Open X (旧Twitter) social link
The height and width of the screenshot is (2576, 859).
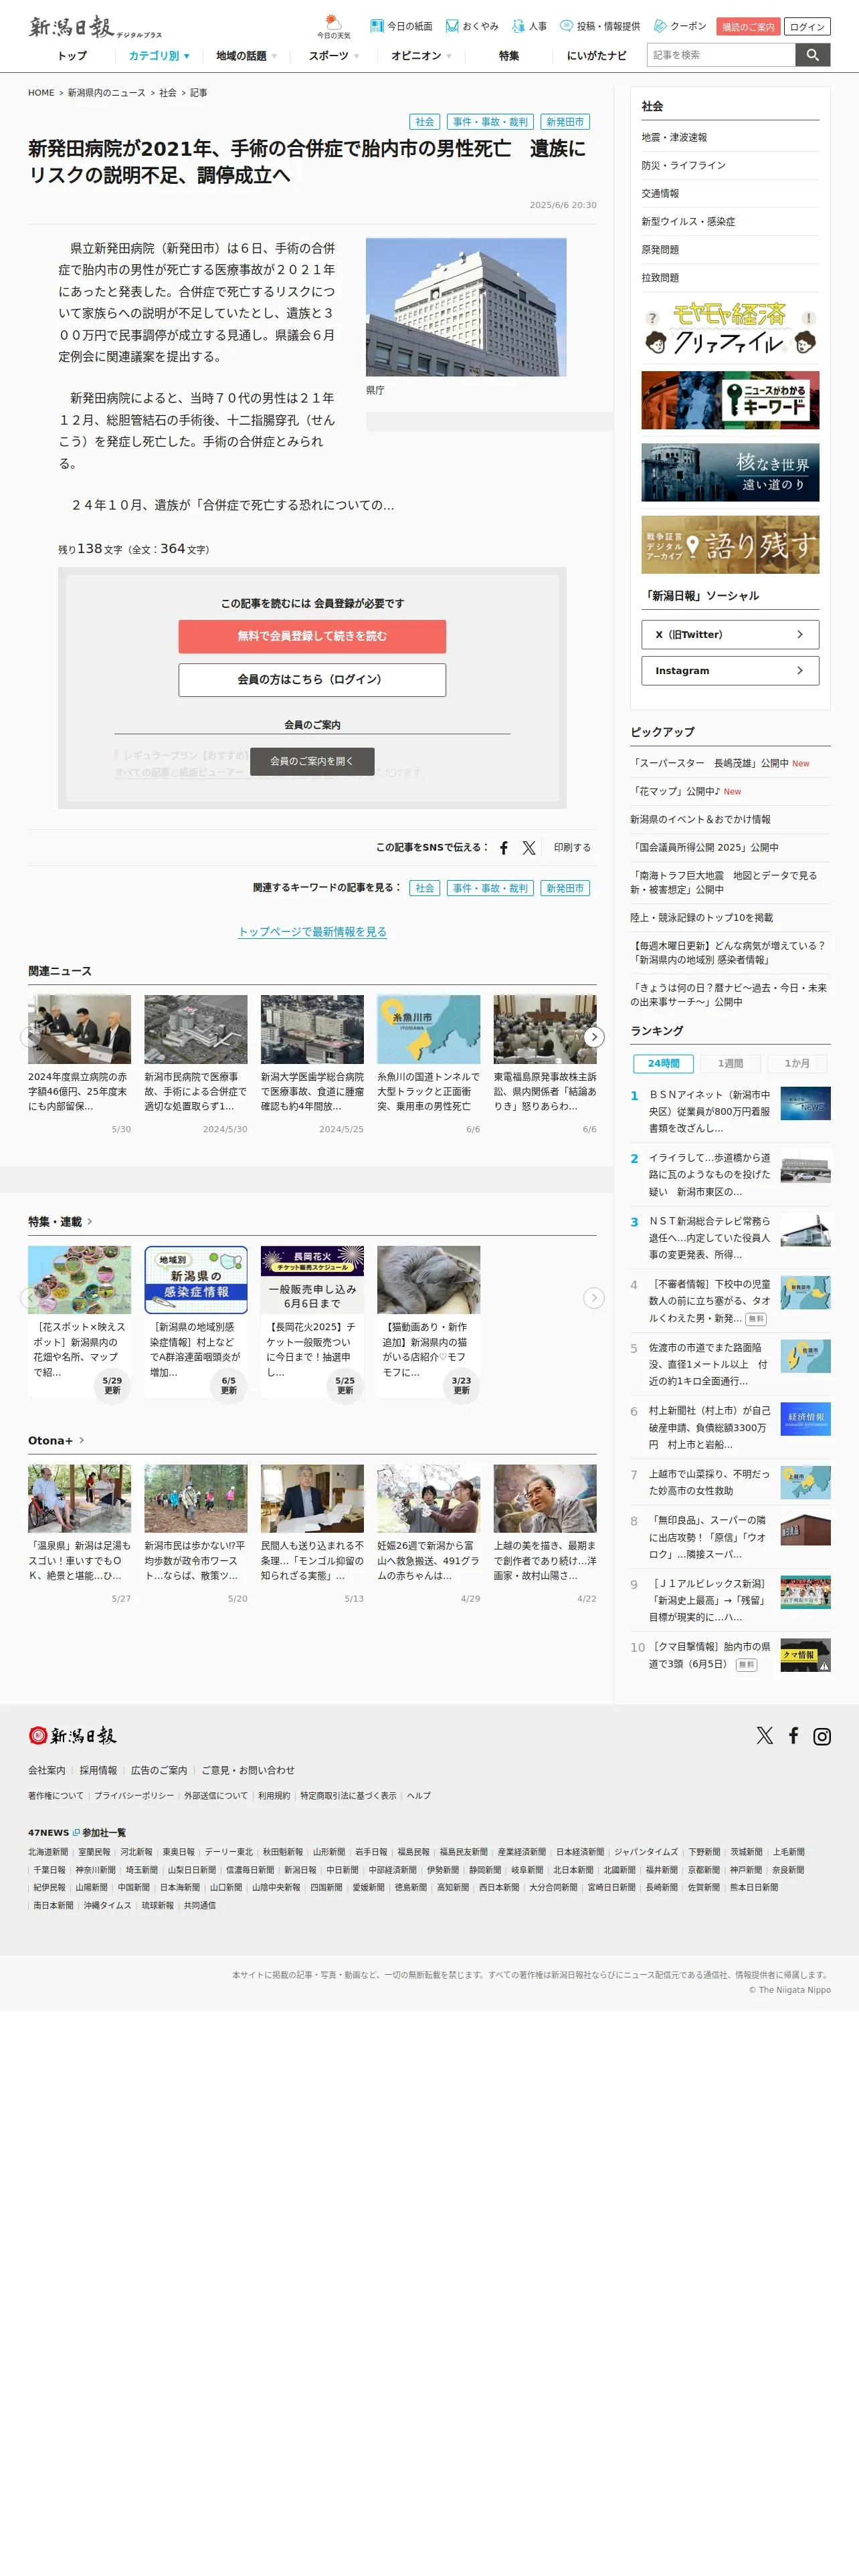pyautogui.click(x=730, y=635)
